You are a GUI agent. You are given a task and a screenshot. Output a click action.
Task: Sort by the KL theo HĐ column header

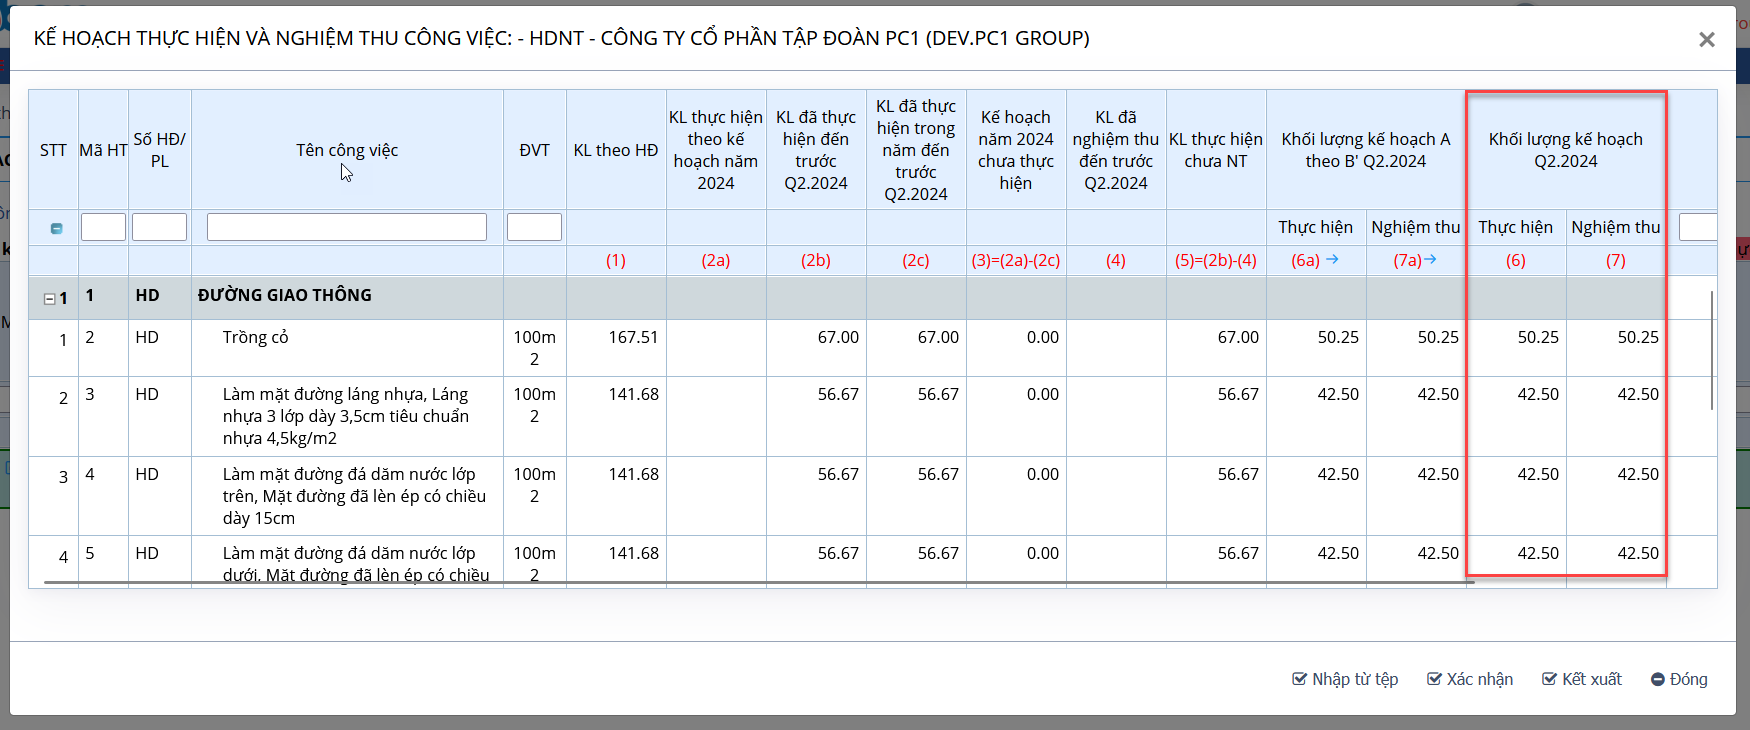pyautogui.click(x=615, y=150)
